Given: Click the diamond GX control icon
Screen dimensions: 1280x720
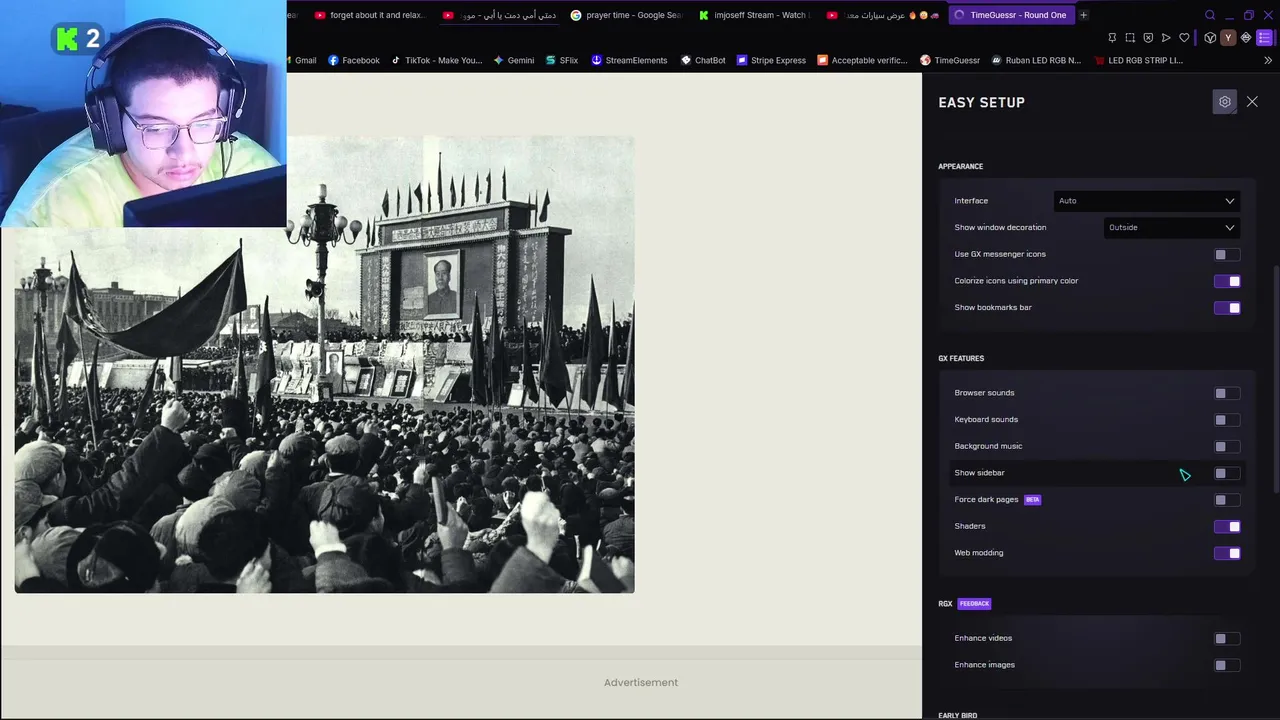Looking at the screenshot, I should click(1246, 38).
